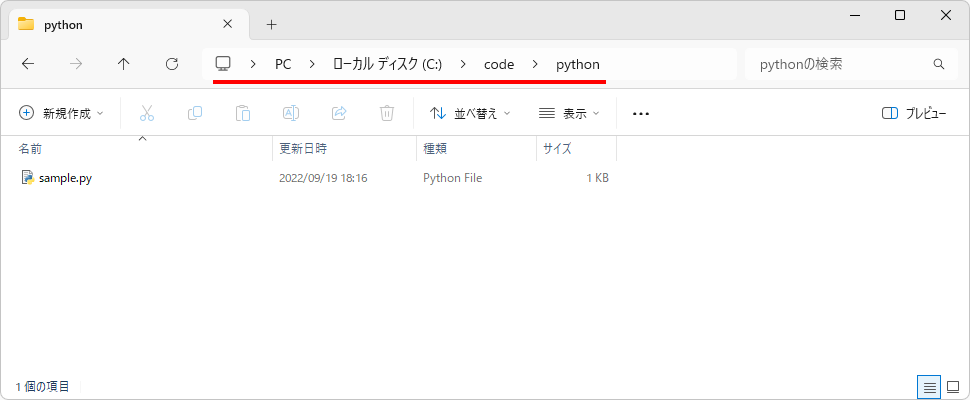Toggle the プレビュー preview pane
The width and height of the screenshot is (970, 400).
914,113
